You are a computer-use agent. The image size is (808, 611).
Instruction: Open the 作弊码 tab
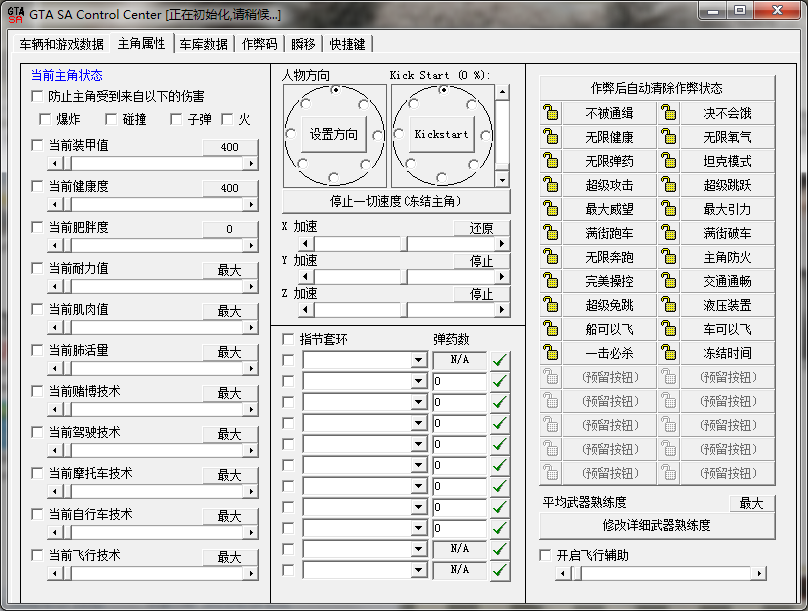pos(260,44)
